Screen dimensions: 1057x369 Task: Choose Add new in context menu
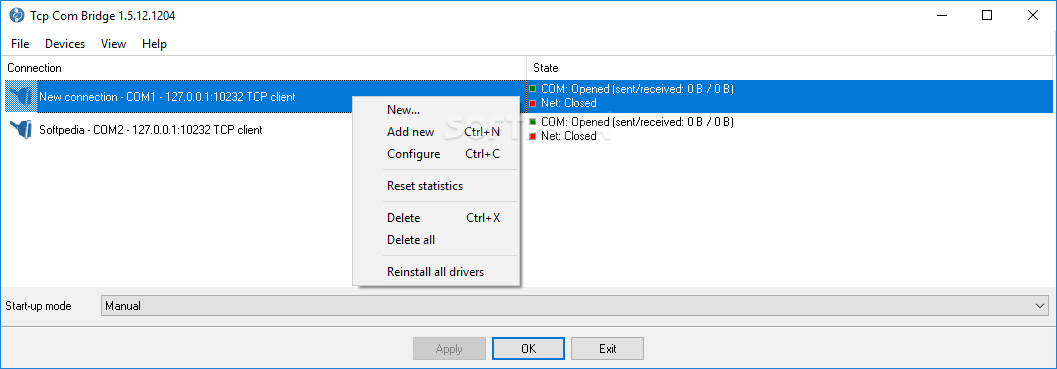(x=436, y=132)
